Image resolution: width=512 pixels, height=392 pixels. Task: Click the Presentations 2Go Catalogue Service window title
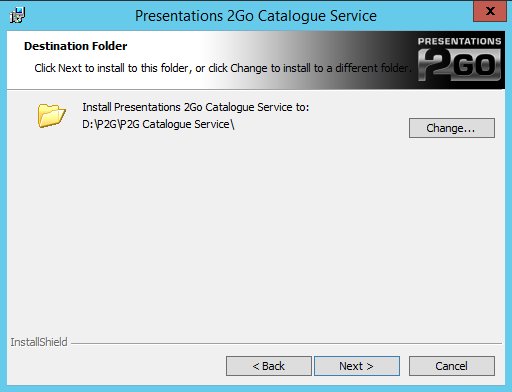coord(256,16)
